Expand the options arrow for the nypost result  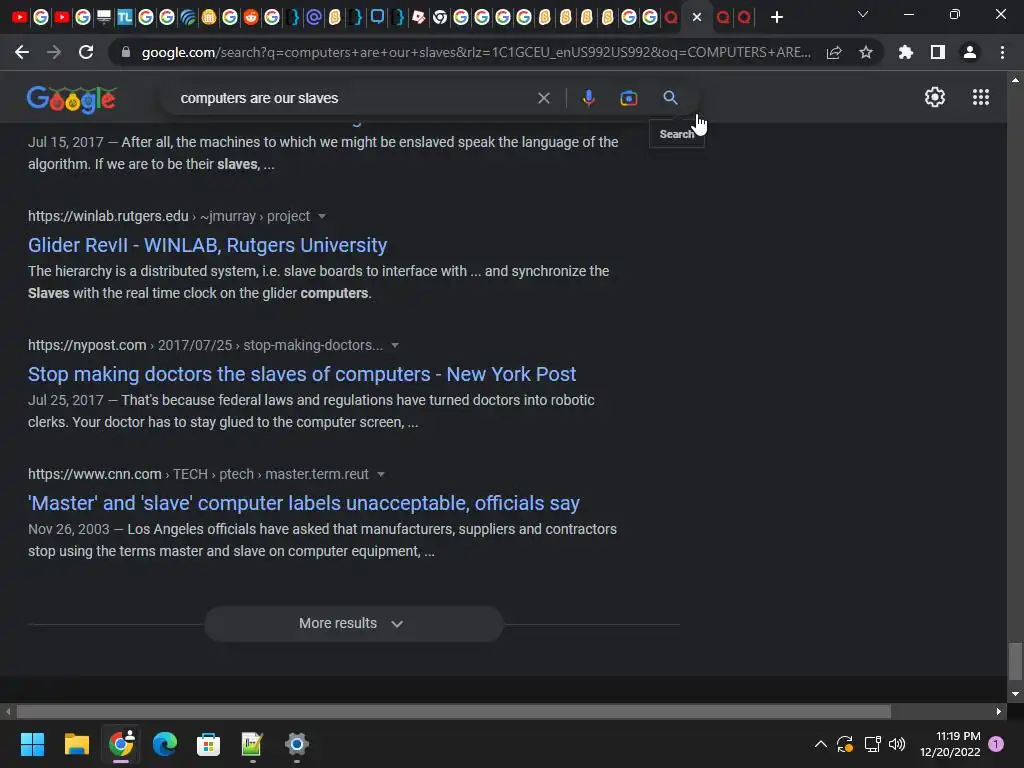click(395, 345)
